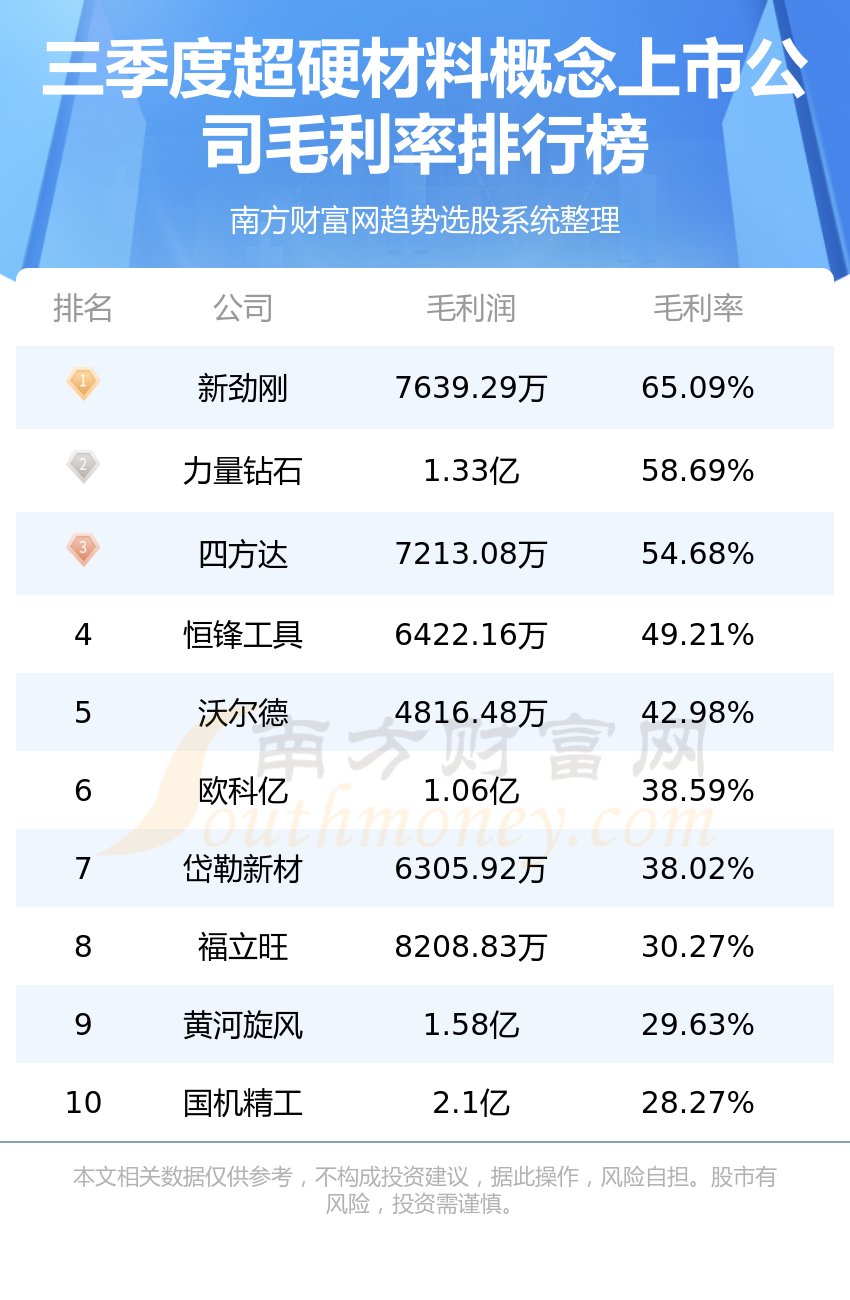Click the 毛利润 column header
This screenshot has height=1300, width=850.
coord(471,308)
